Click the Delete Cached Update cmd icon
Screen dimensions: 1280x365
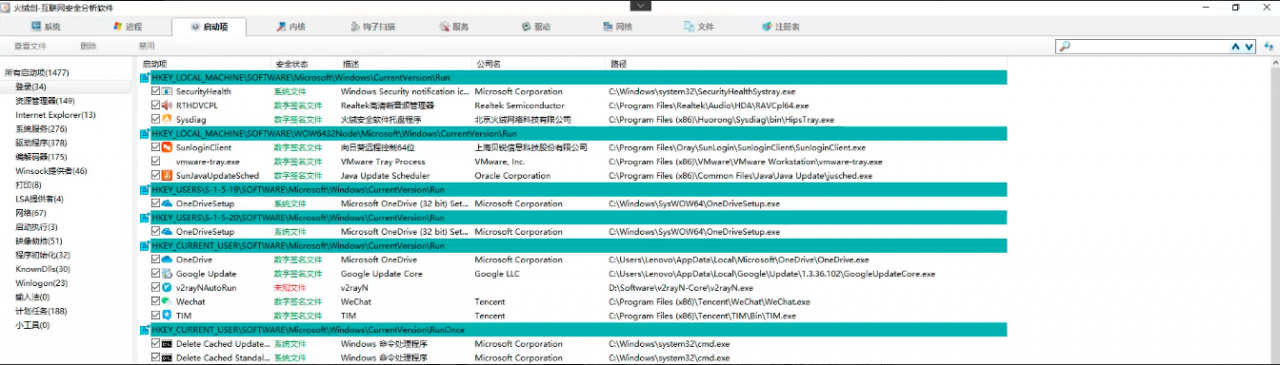pos(167,343)
